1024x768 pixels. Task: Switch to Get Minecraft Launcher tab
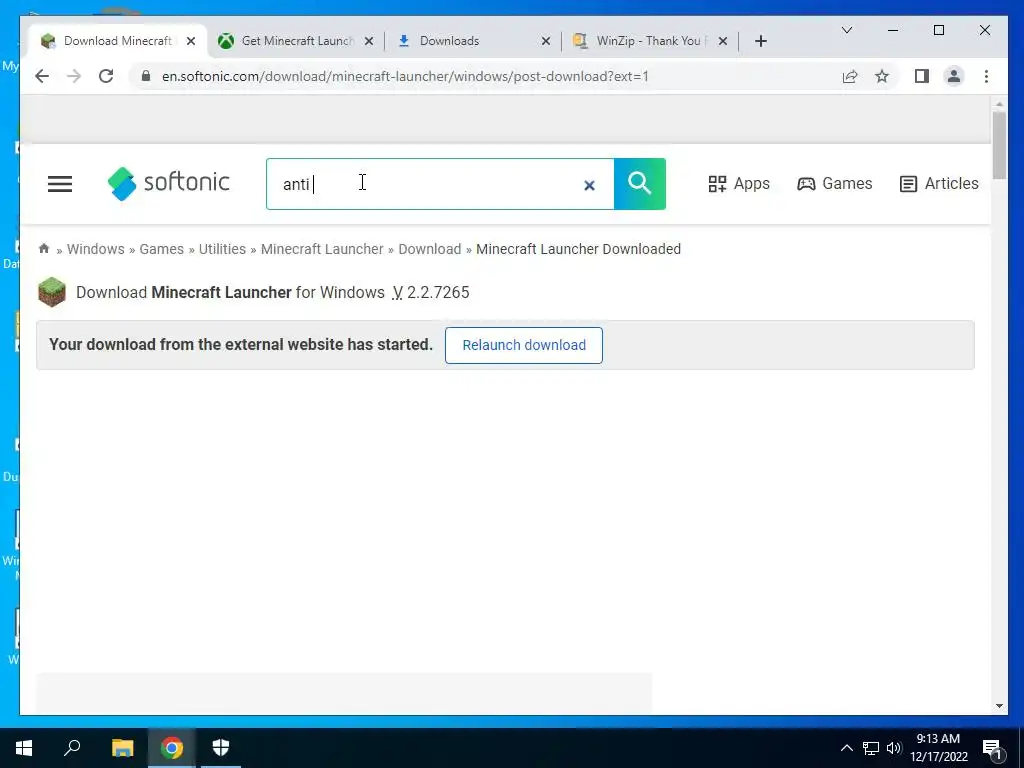(297, 40)
